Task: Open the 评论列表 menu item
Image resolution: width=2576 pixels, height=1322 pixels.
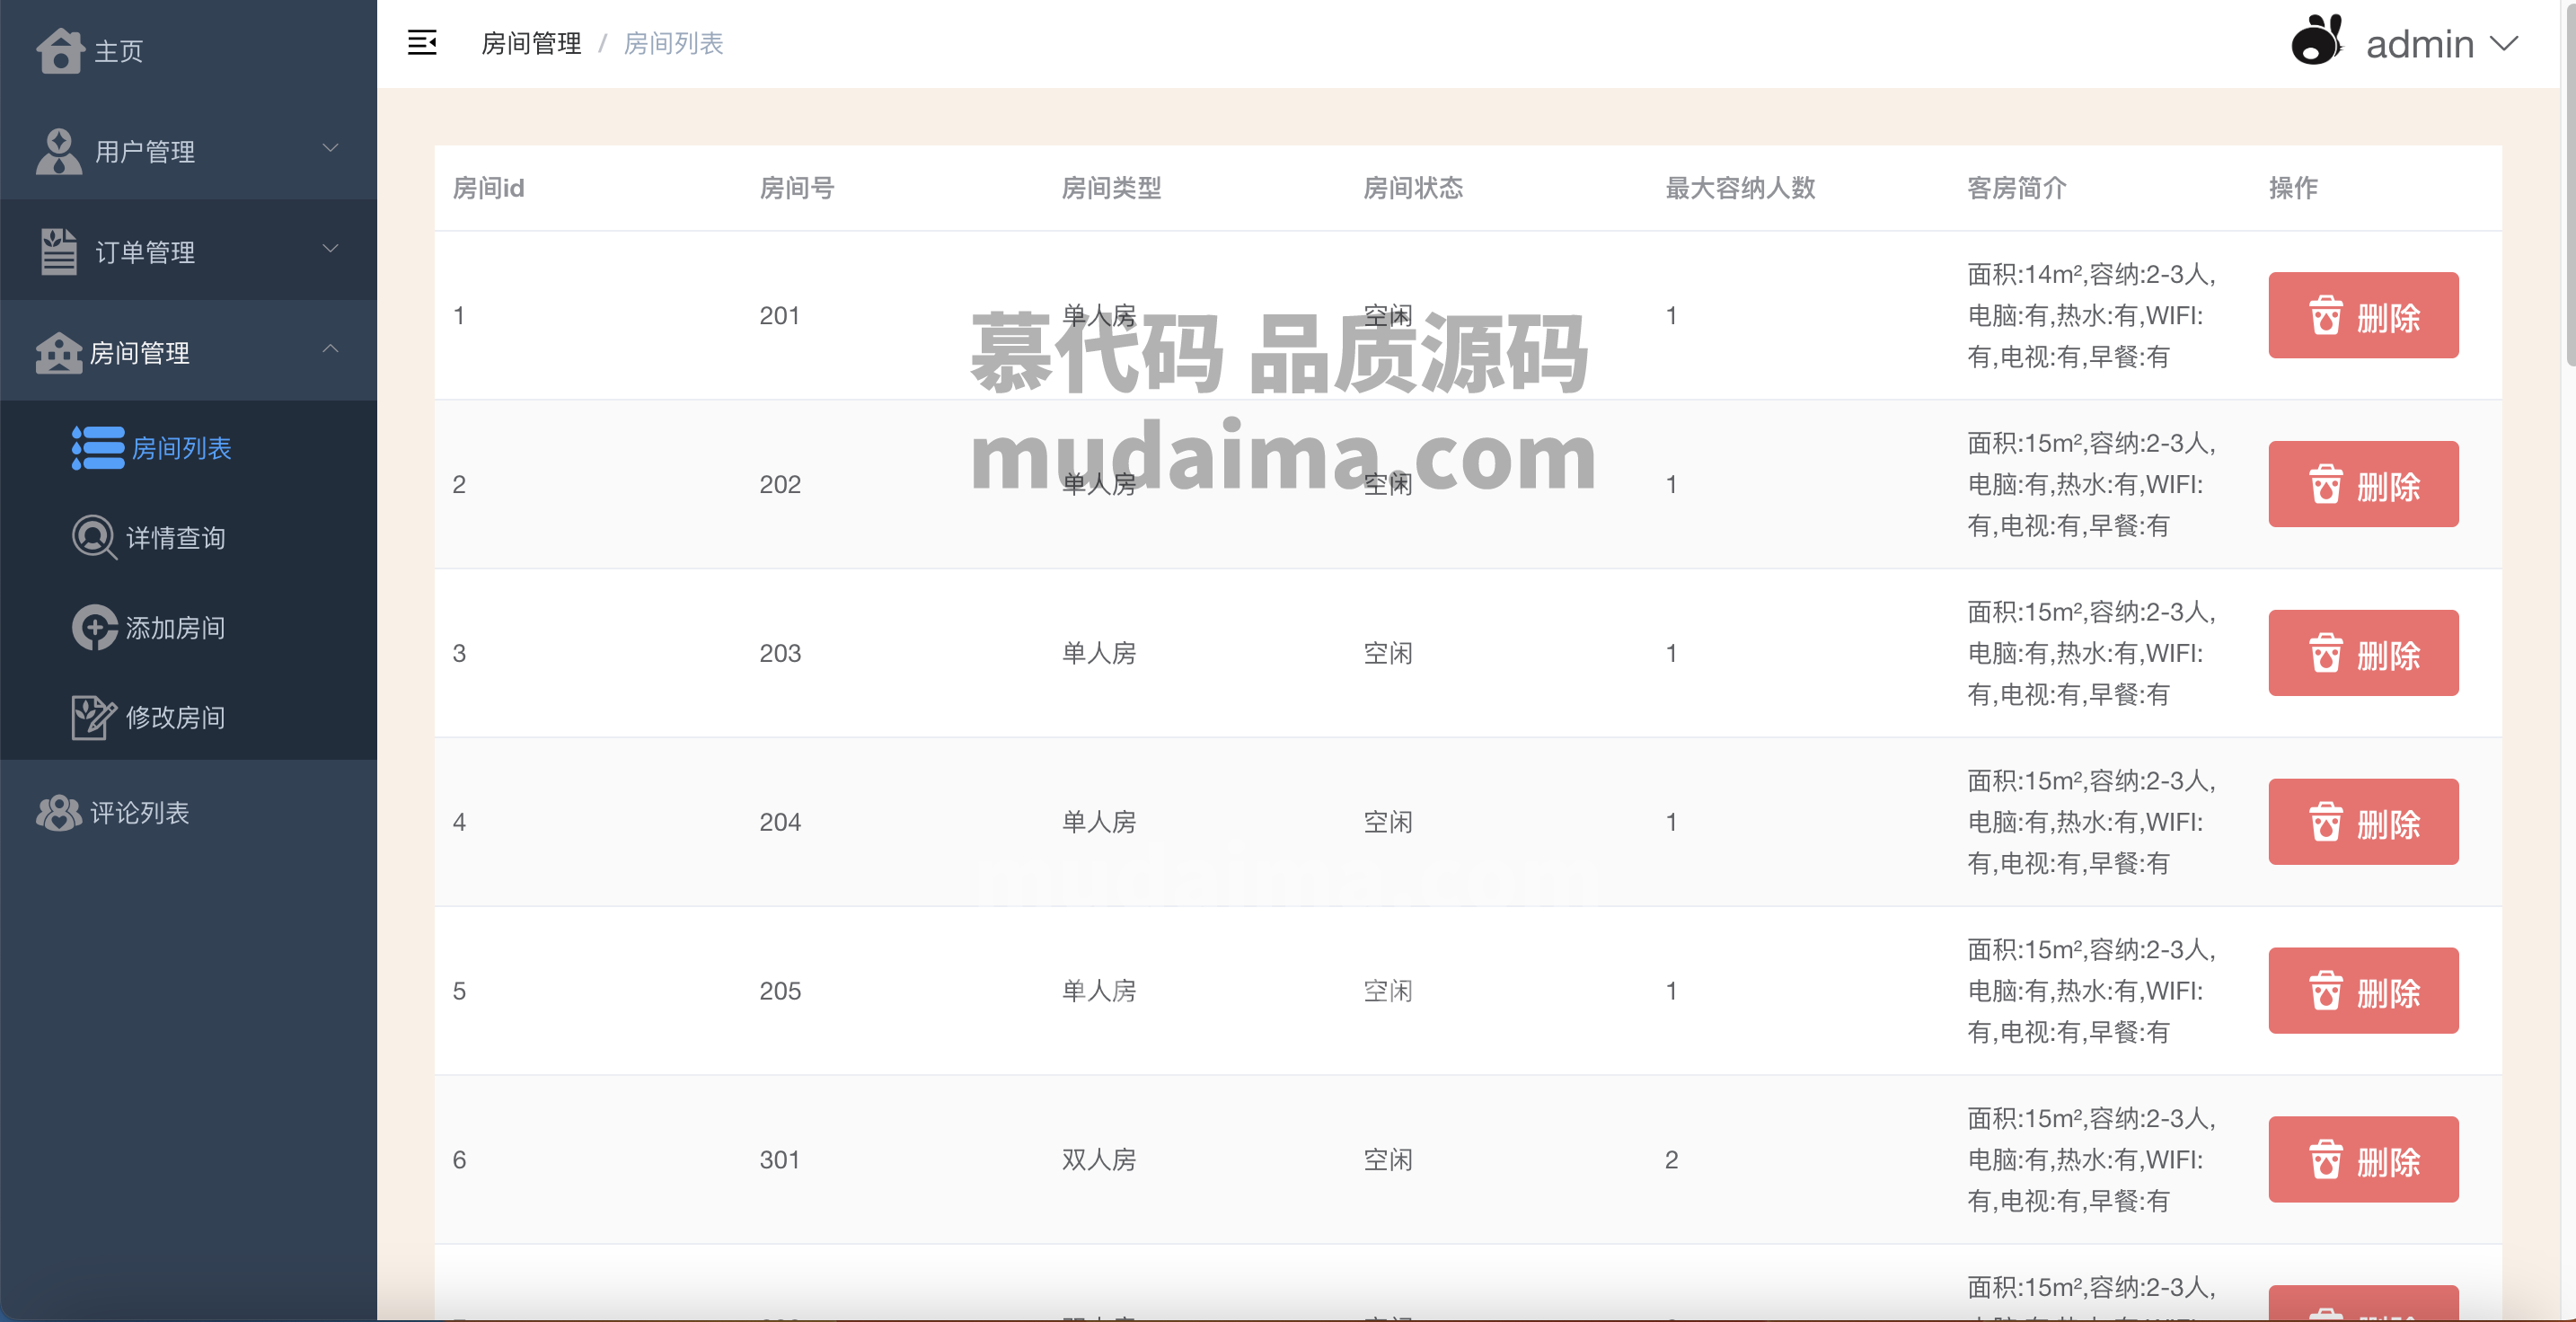Action: (188, 812)
